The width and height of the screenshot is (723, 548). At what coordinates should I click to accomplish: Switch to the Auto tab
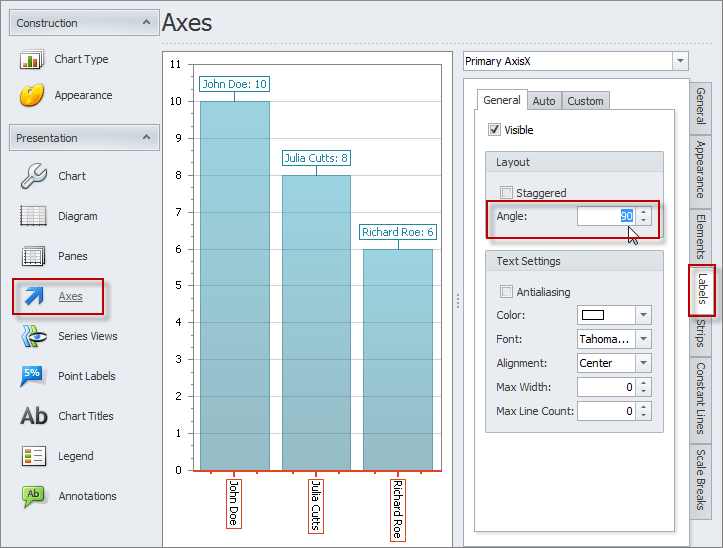coord(544,101)
